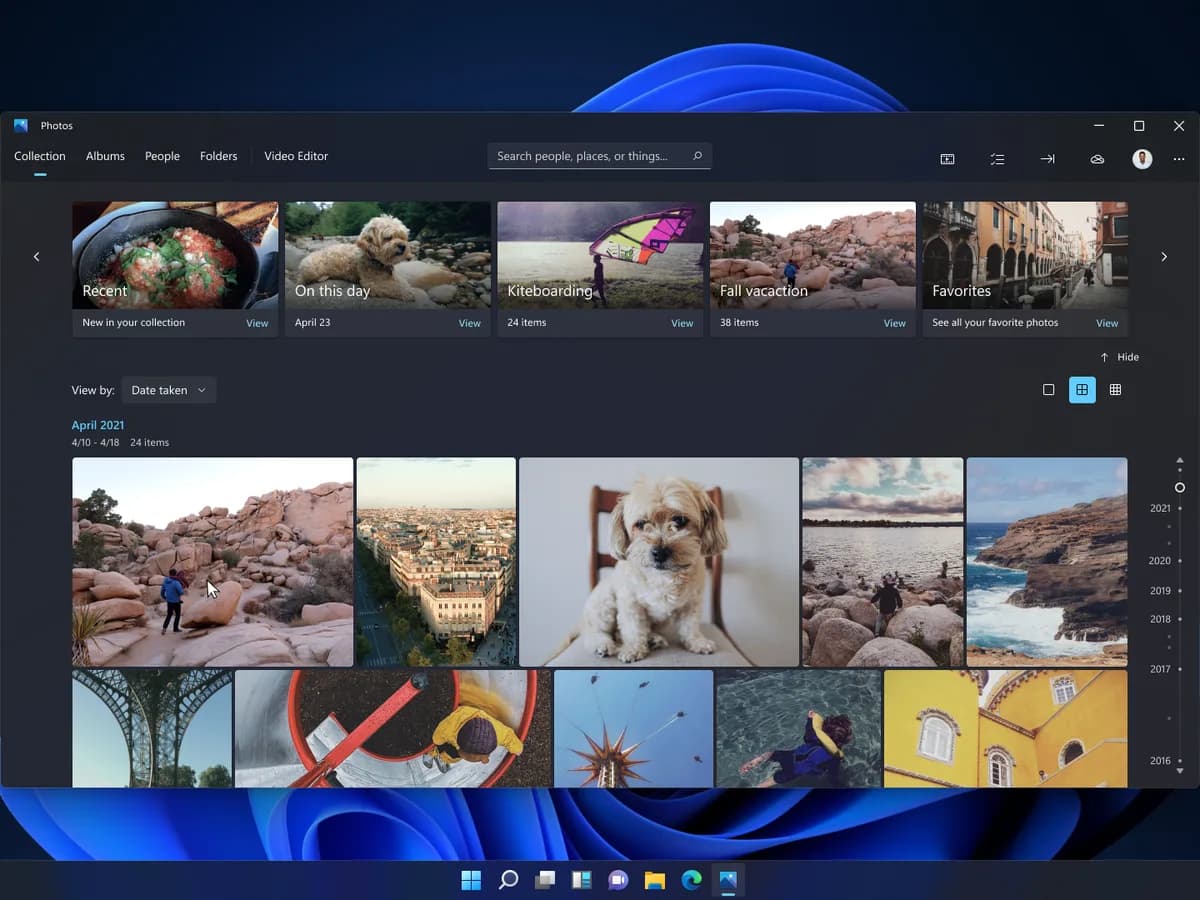Switch to the People tab
The image size is (1200, 900).
tap(162, 156)
